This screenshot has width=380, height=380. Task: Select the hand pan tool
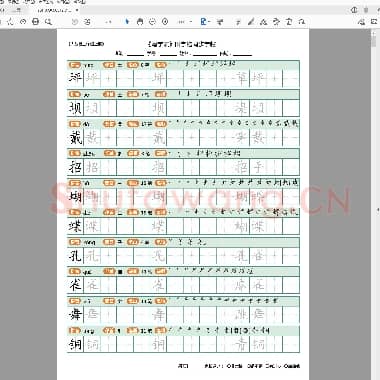(140, 22)
